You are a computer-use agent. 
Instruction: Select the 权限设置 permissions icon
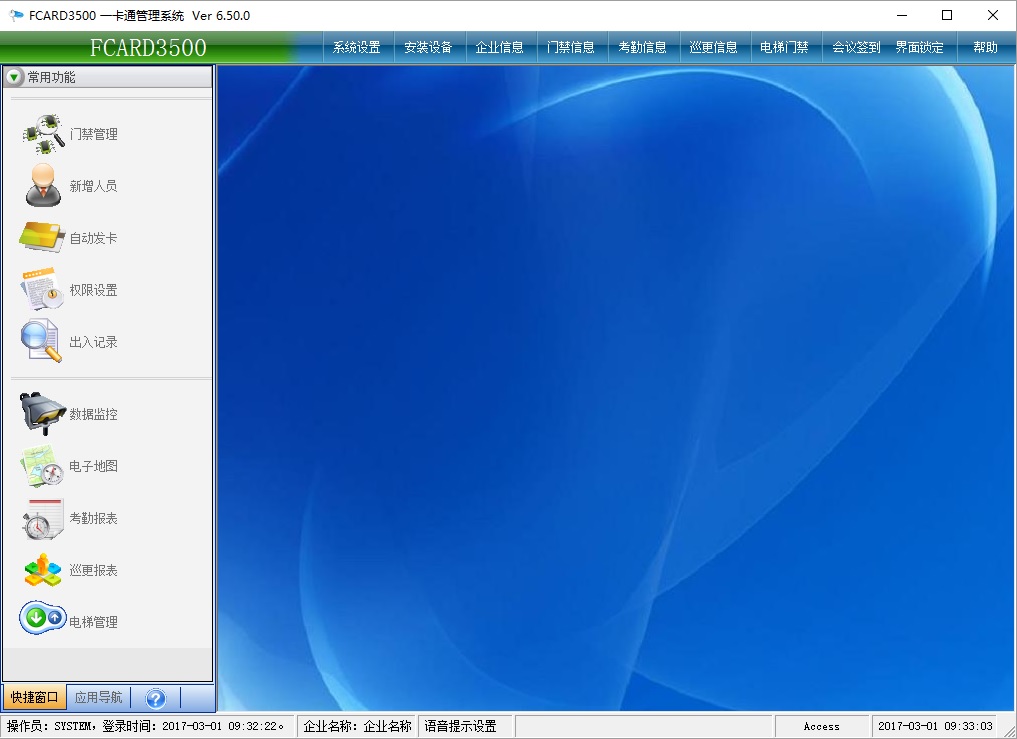(42, 290)
